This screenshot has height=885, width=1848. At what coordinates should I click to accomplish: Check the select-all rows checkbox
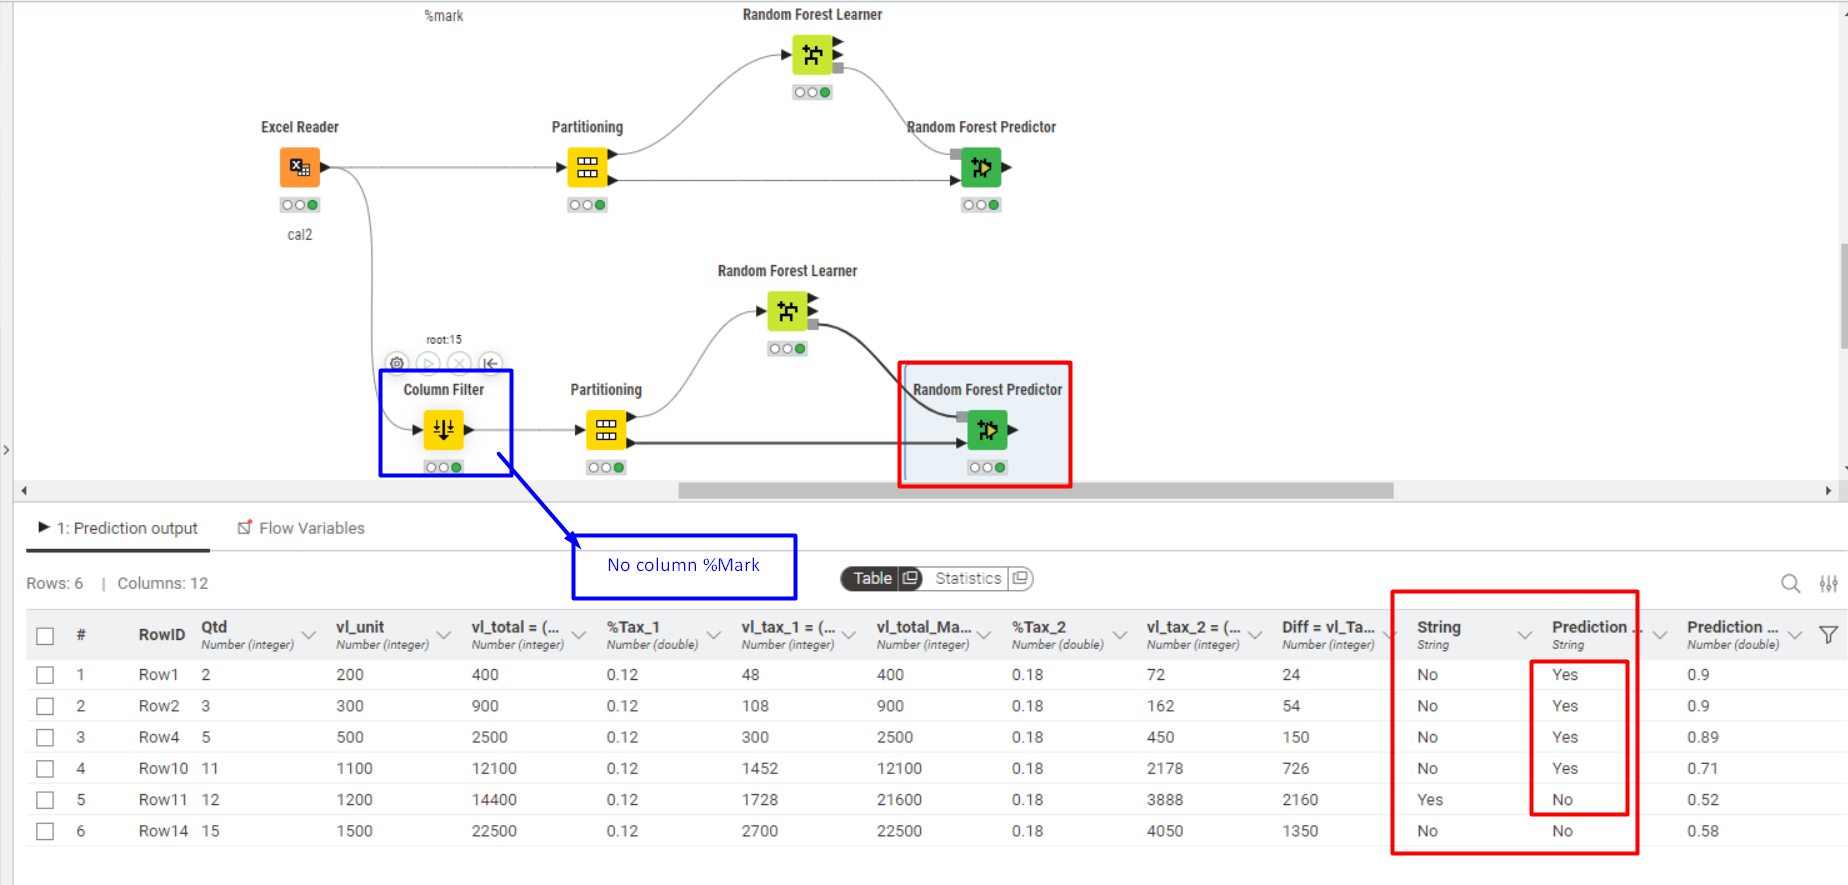pyautogui.click(x=45, y=636)
